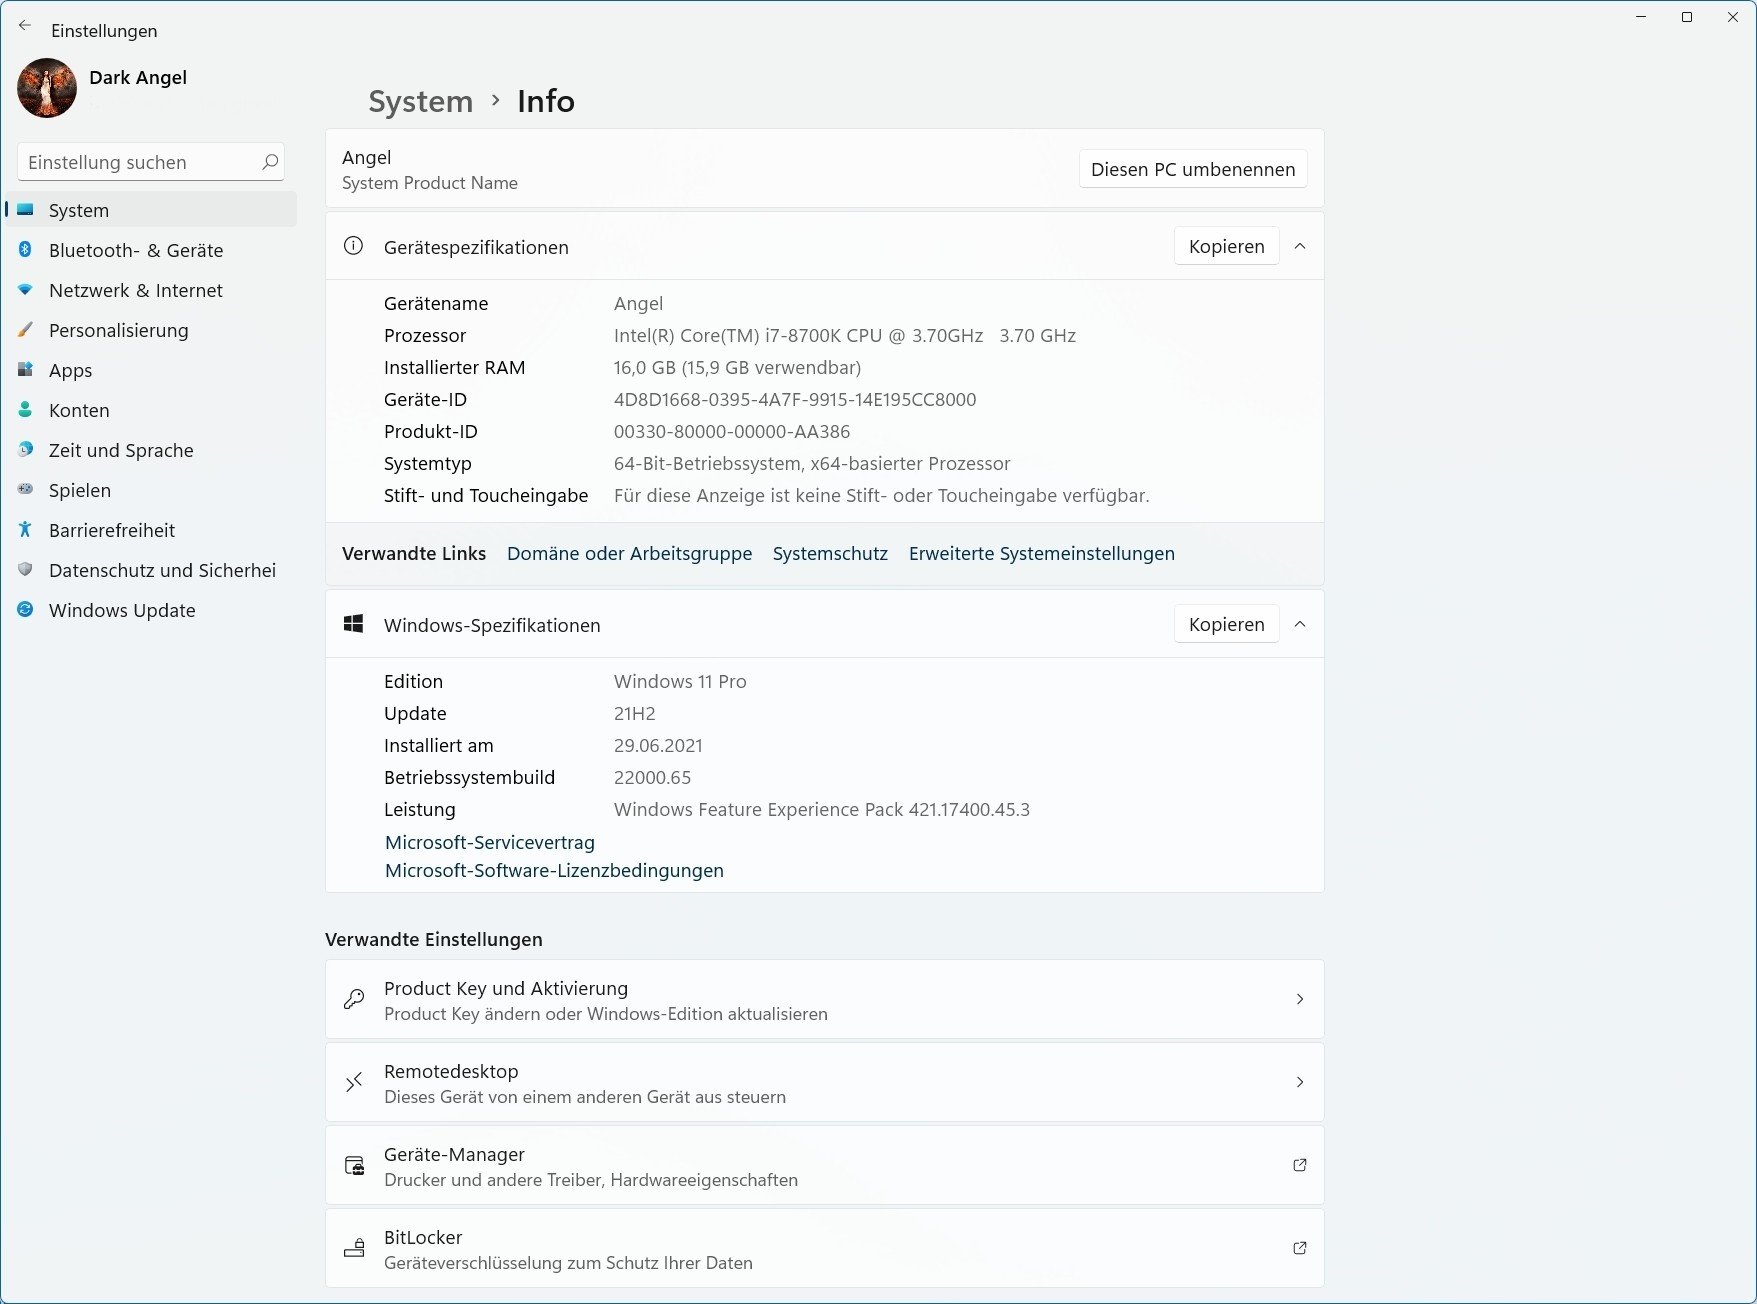Viewport: 1757px width, 1304px height.
Task: Click the Apps icon in sidebar
Action: click(x=26, y=370)
